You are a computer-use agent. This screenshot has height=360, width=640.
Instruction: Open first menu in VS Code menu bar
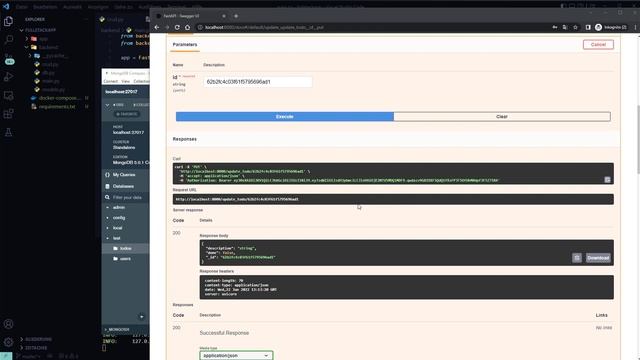point(22,7)
